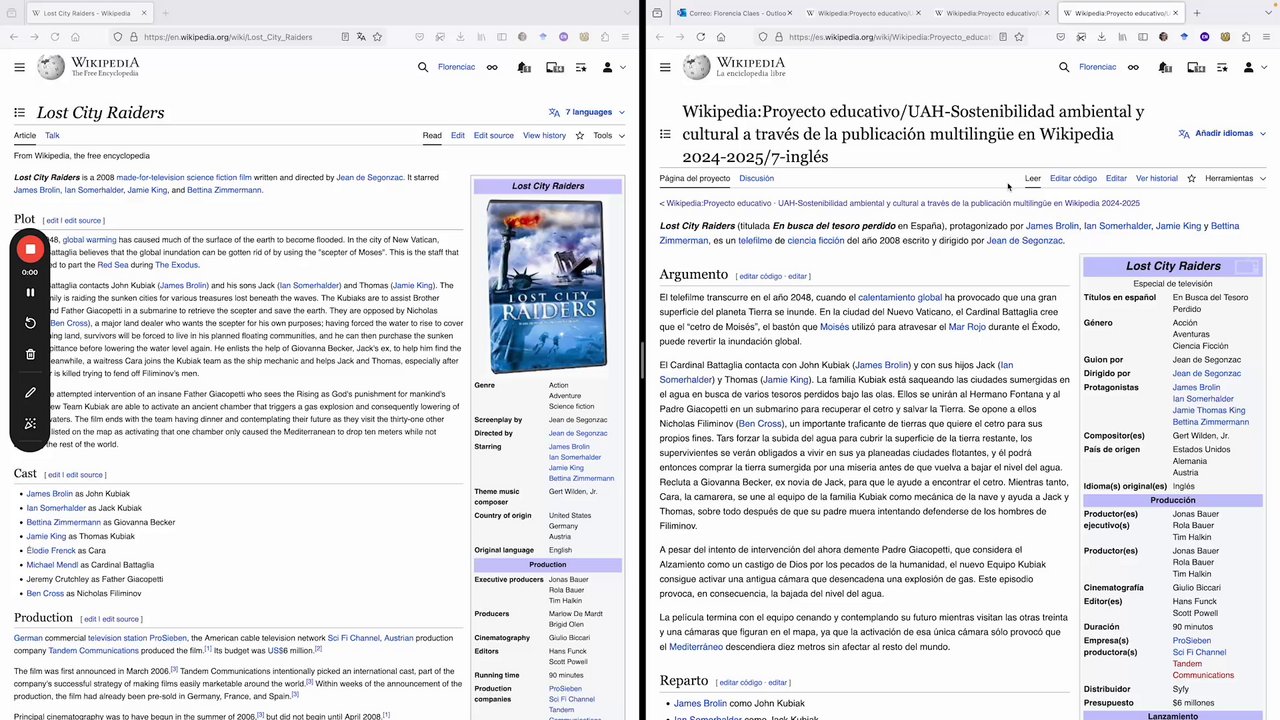Open the Florenciac user link in the Spanish window
The height and width of the screenshot is (720, 1280).
(1097, 67)
